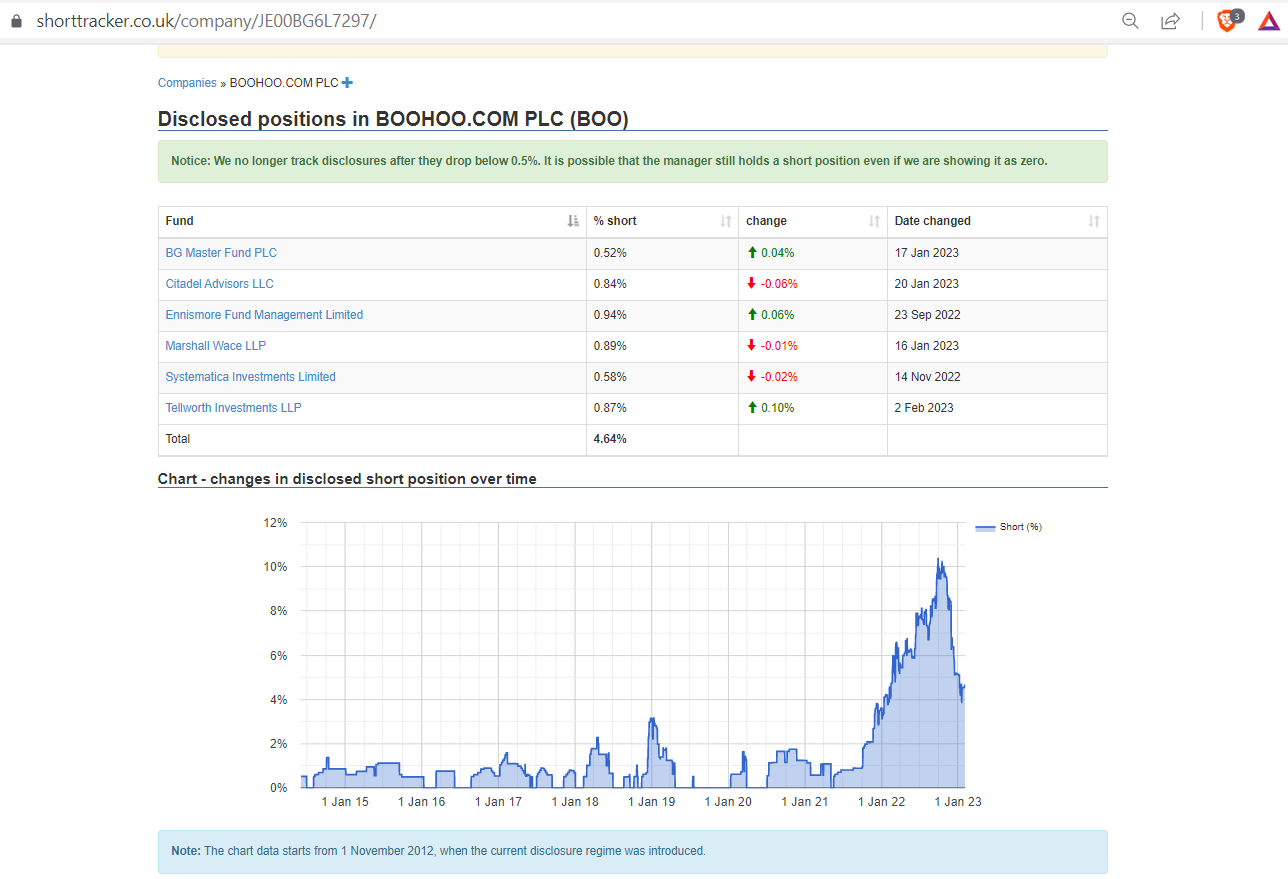Click red down arrow in Marshall Wace row

coord(752,346)
